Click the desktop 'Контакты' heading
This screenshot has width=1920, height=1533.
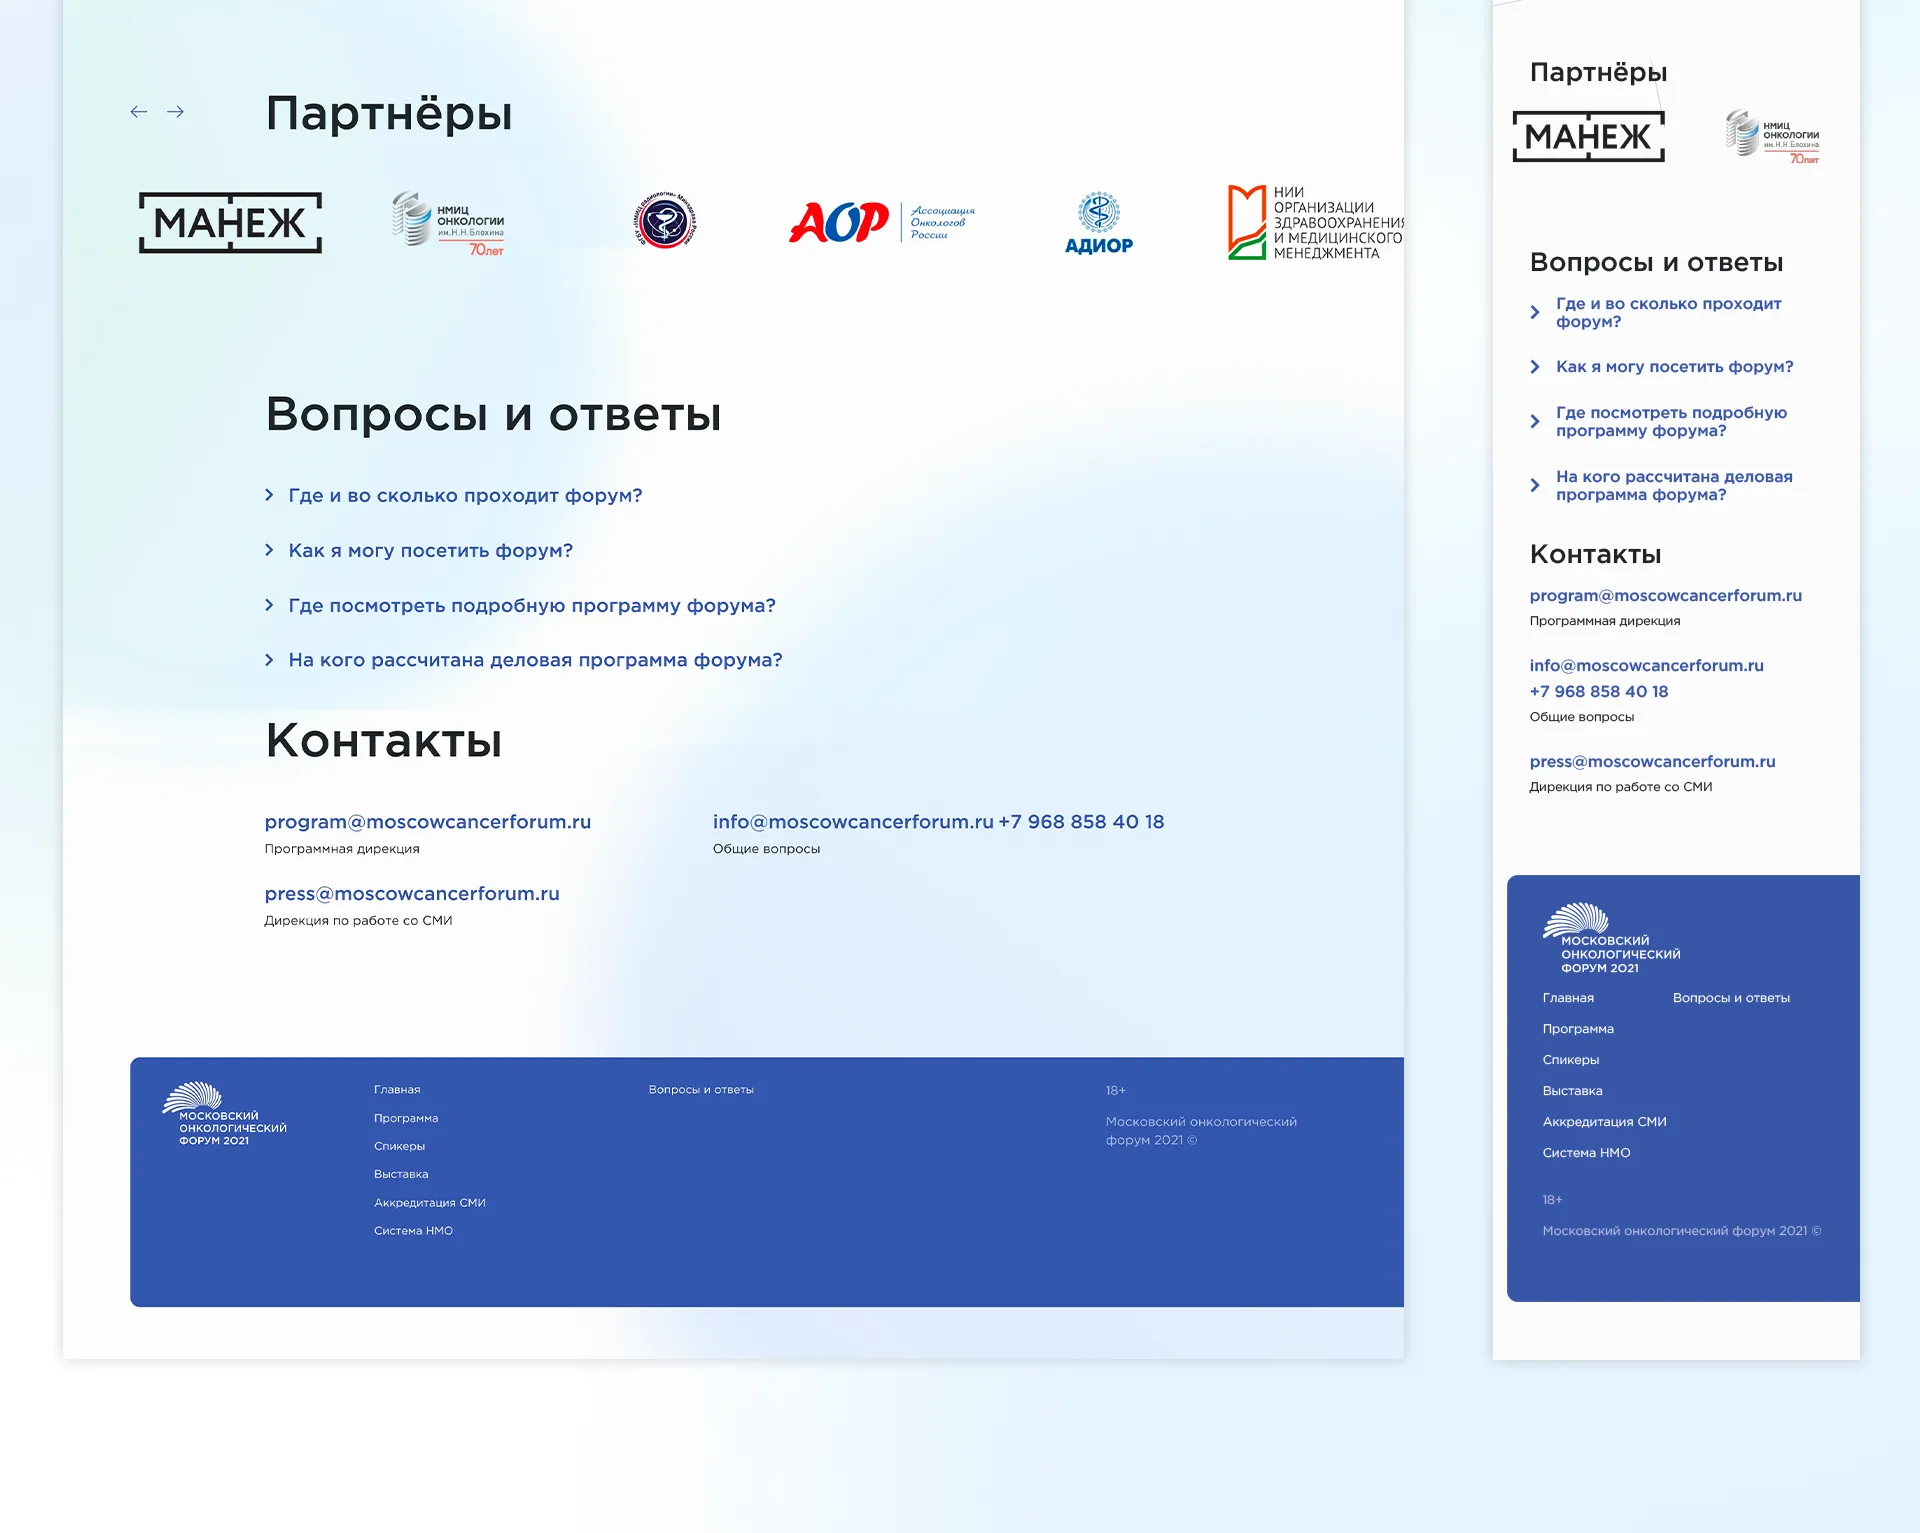tap(384, 741)
